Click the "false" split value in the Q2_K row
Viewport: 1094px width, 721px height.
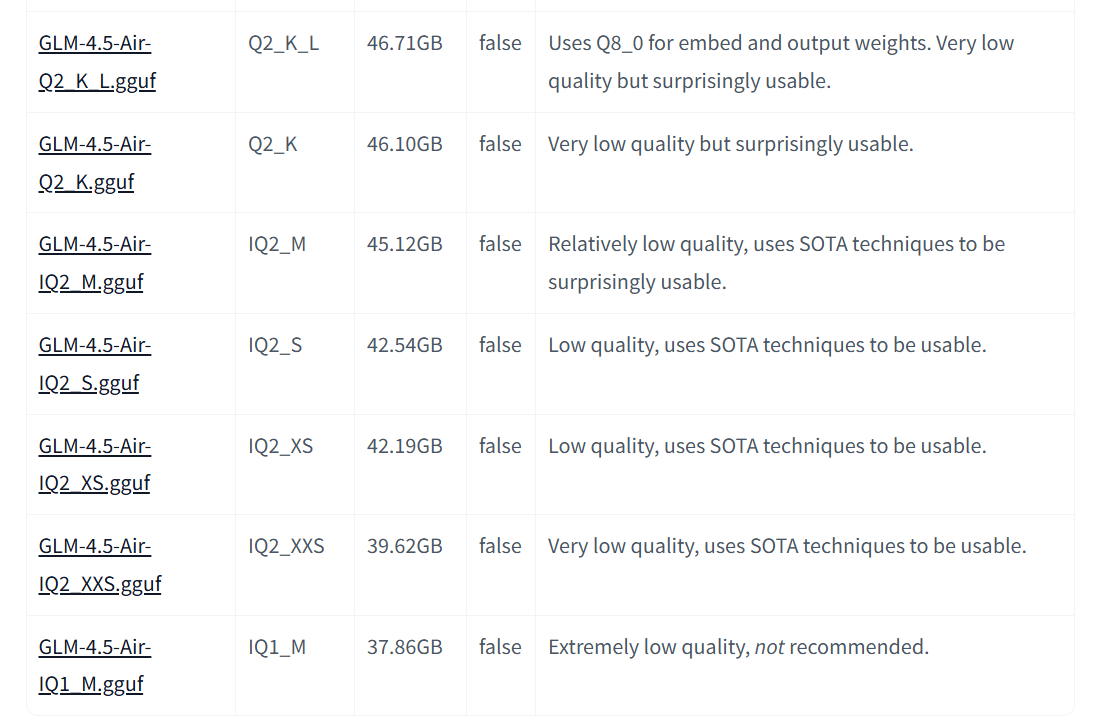click(x=500, y=144)
